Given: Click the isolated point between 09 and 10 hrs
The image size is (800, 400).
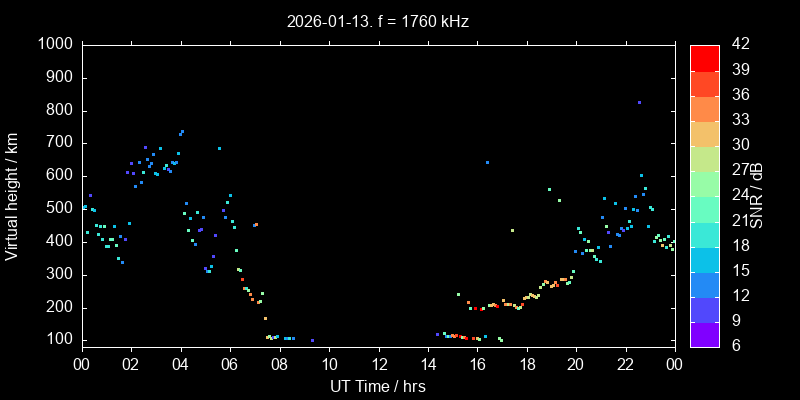Looking at the screenshot, I should [x=312, y=340].
